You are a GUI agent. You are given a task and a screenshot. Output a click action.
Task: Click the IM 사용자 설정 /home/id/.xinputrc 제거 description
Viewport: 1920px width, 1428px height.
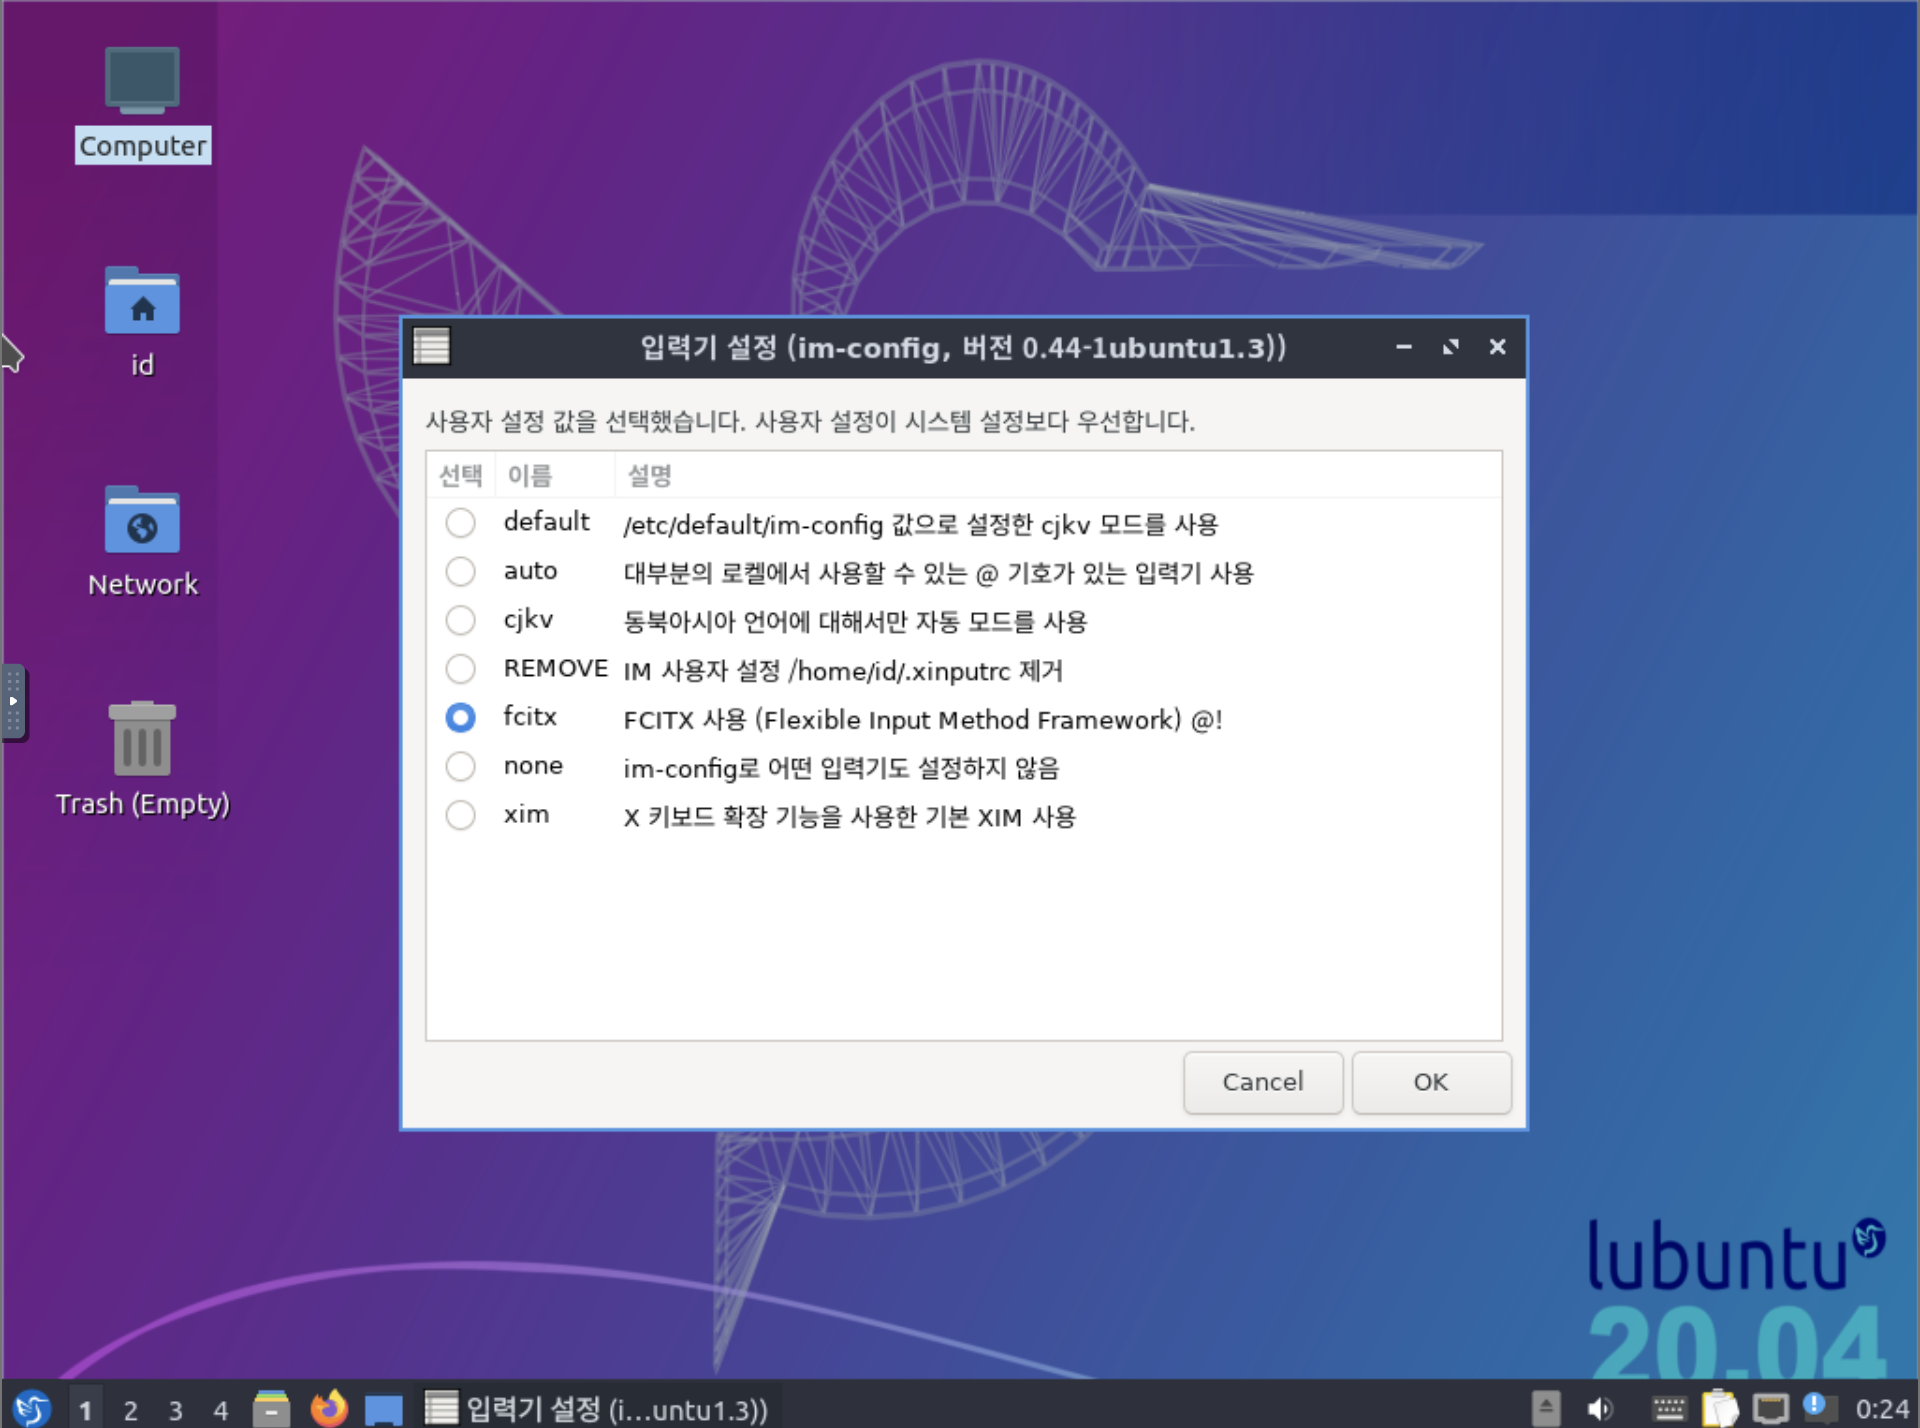point(842,670)
